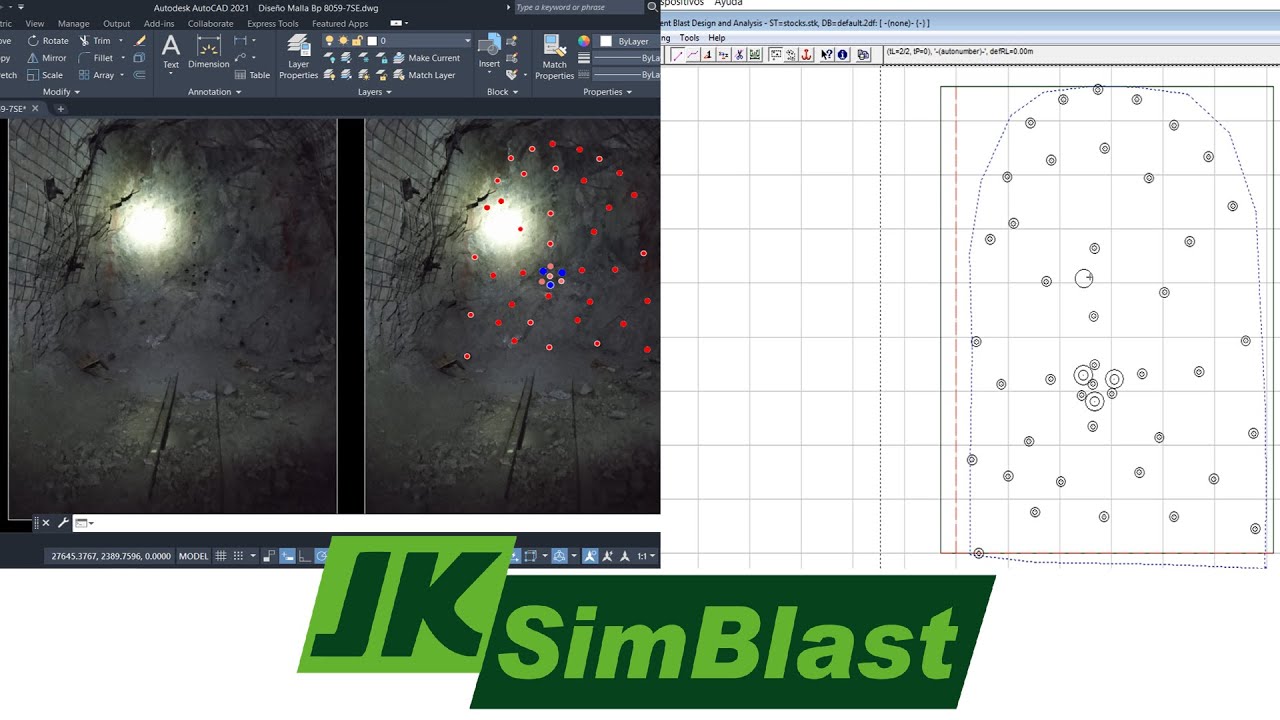Toggle ortho mode in status bar
This screenshot has height=720, width=1280.
click(305, 556)
